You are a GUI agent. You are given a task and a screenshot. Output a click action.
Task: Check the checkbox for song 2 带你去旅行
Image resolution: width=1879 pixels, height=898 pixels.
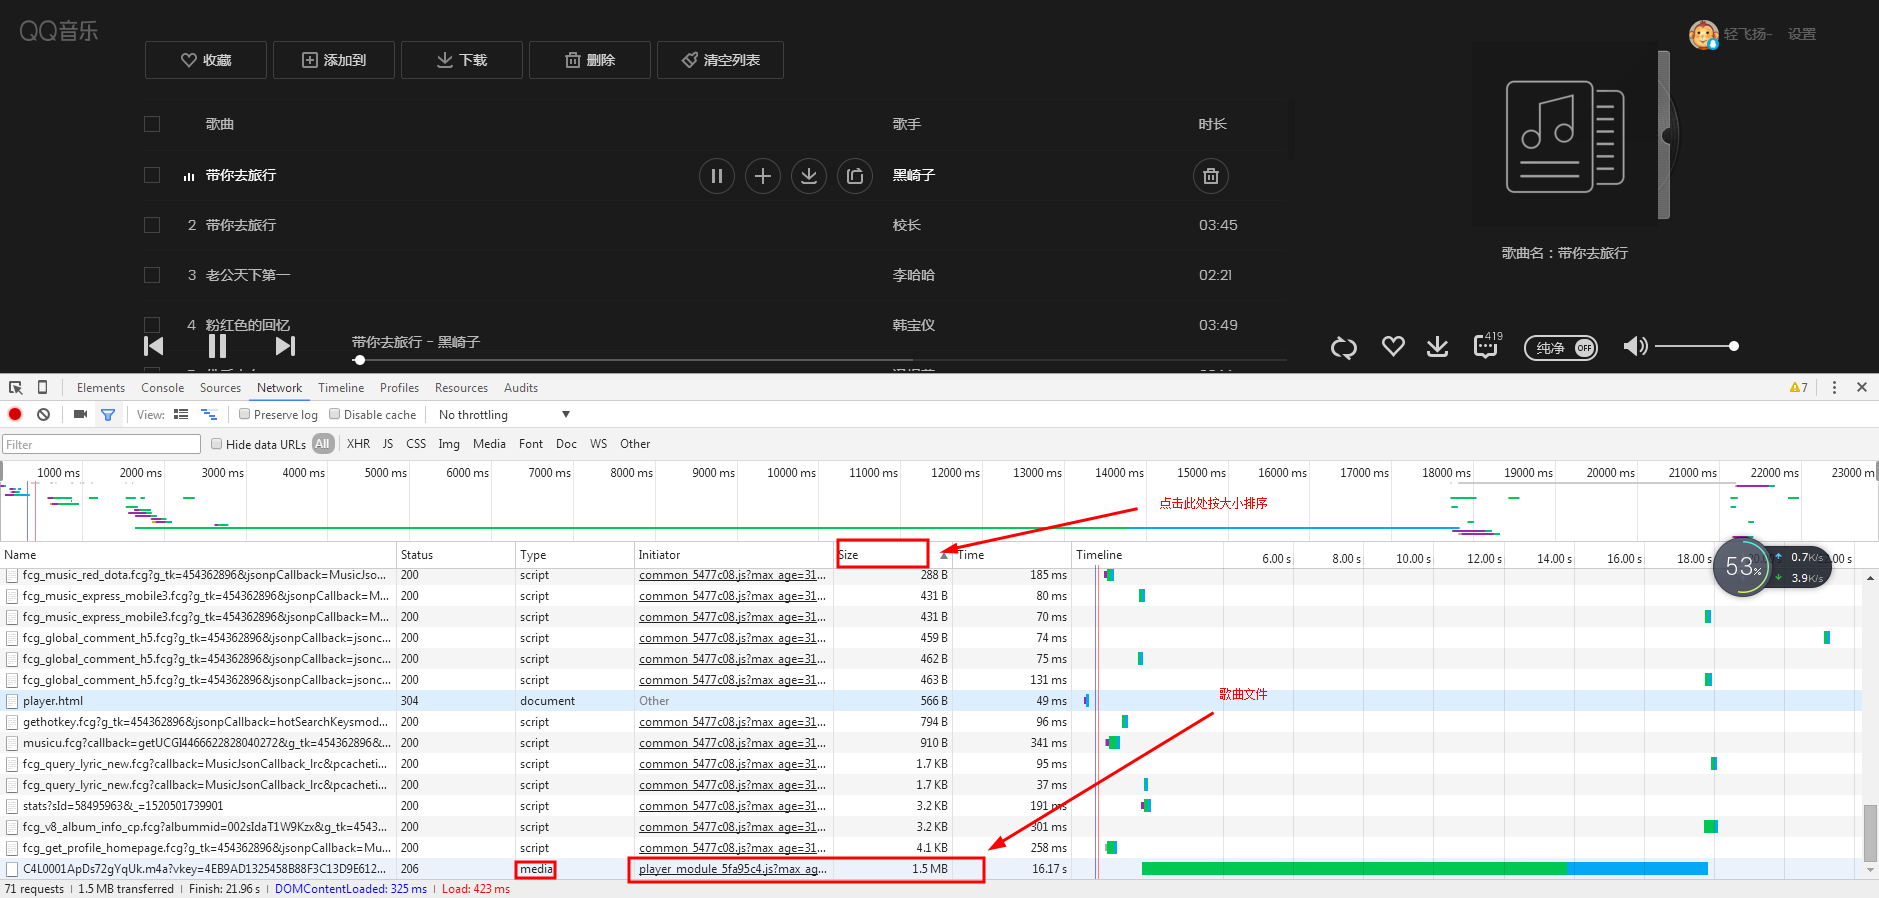click(x=152, y=225)
